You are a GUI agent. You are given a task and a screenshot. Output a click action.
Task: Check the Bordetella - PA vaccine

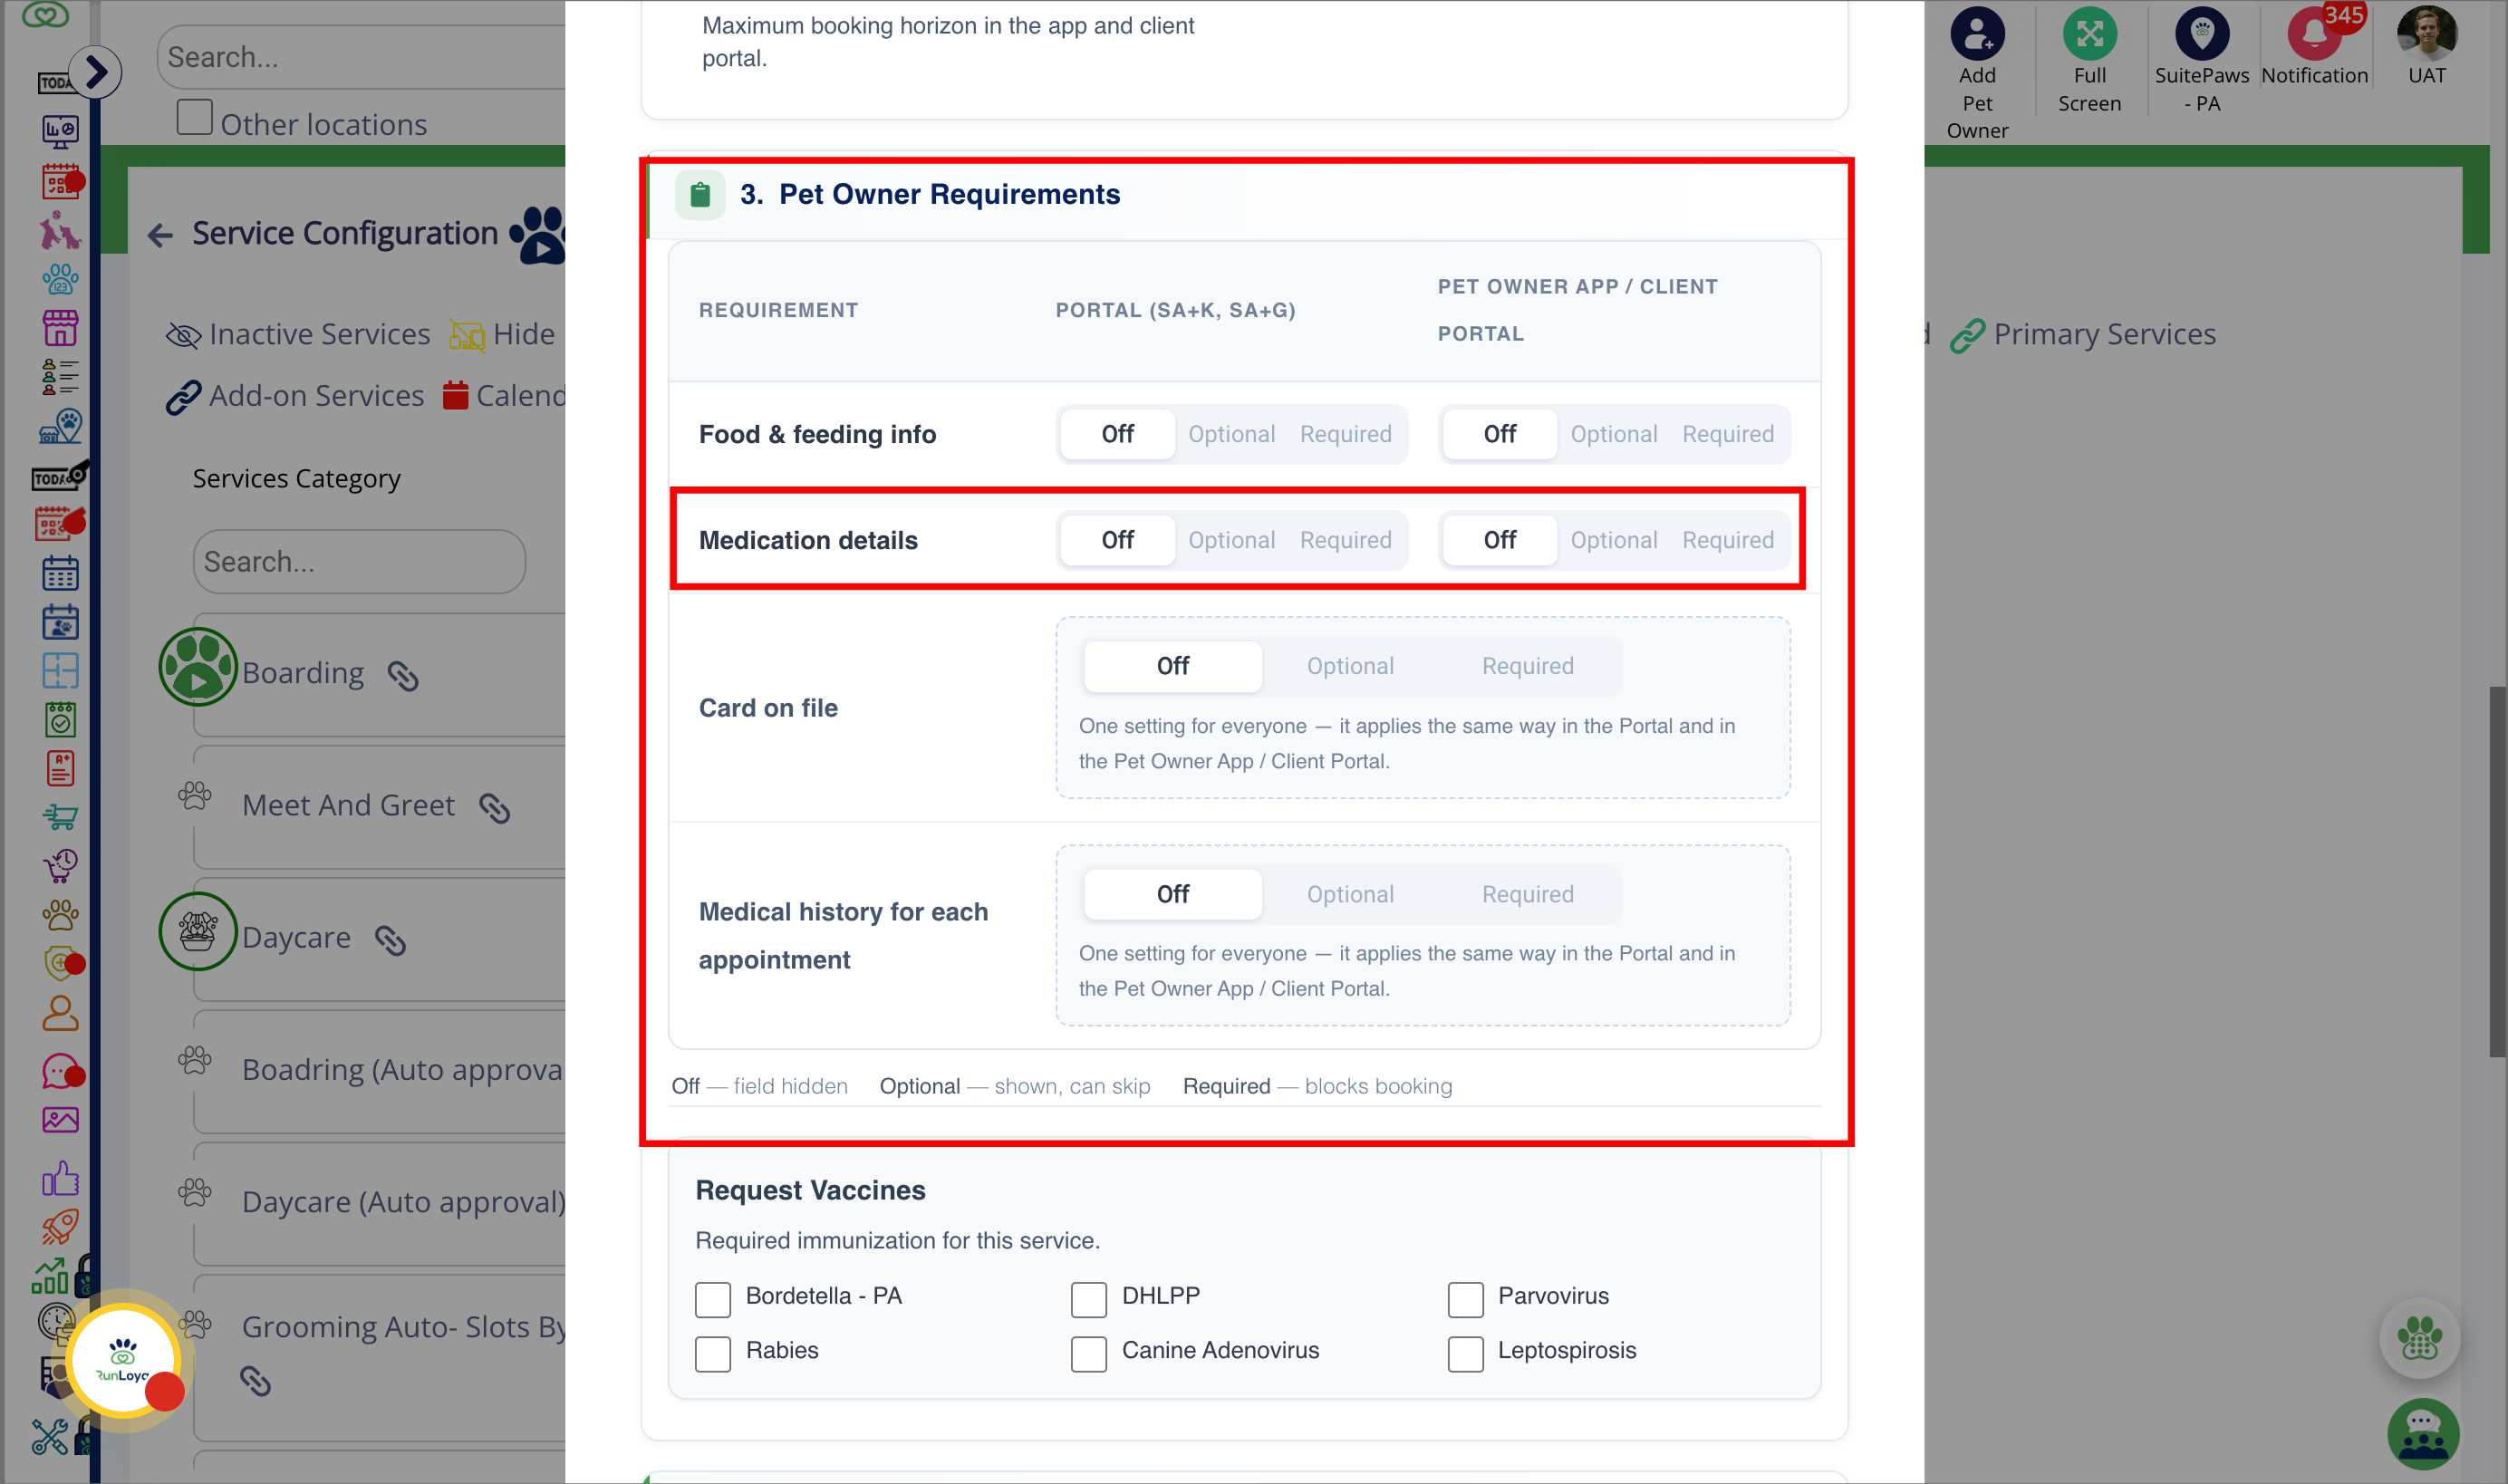click(x=713, y=1300)
